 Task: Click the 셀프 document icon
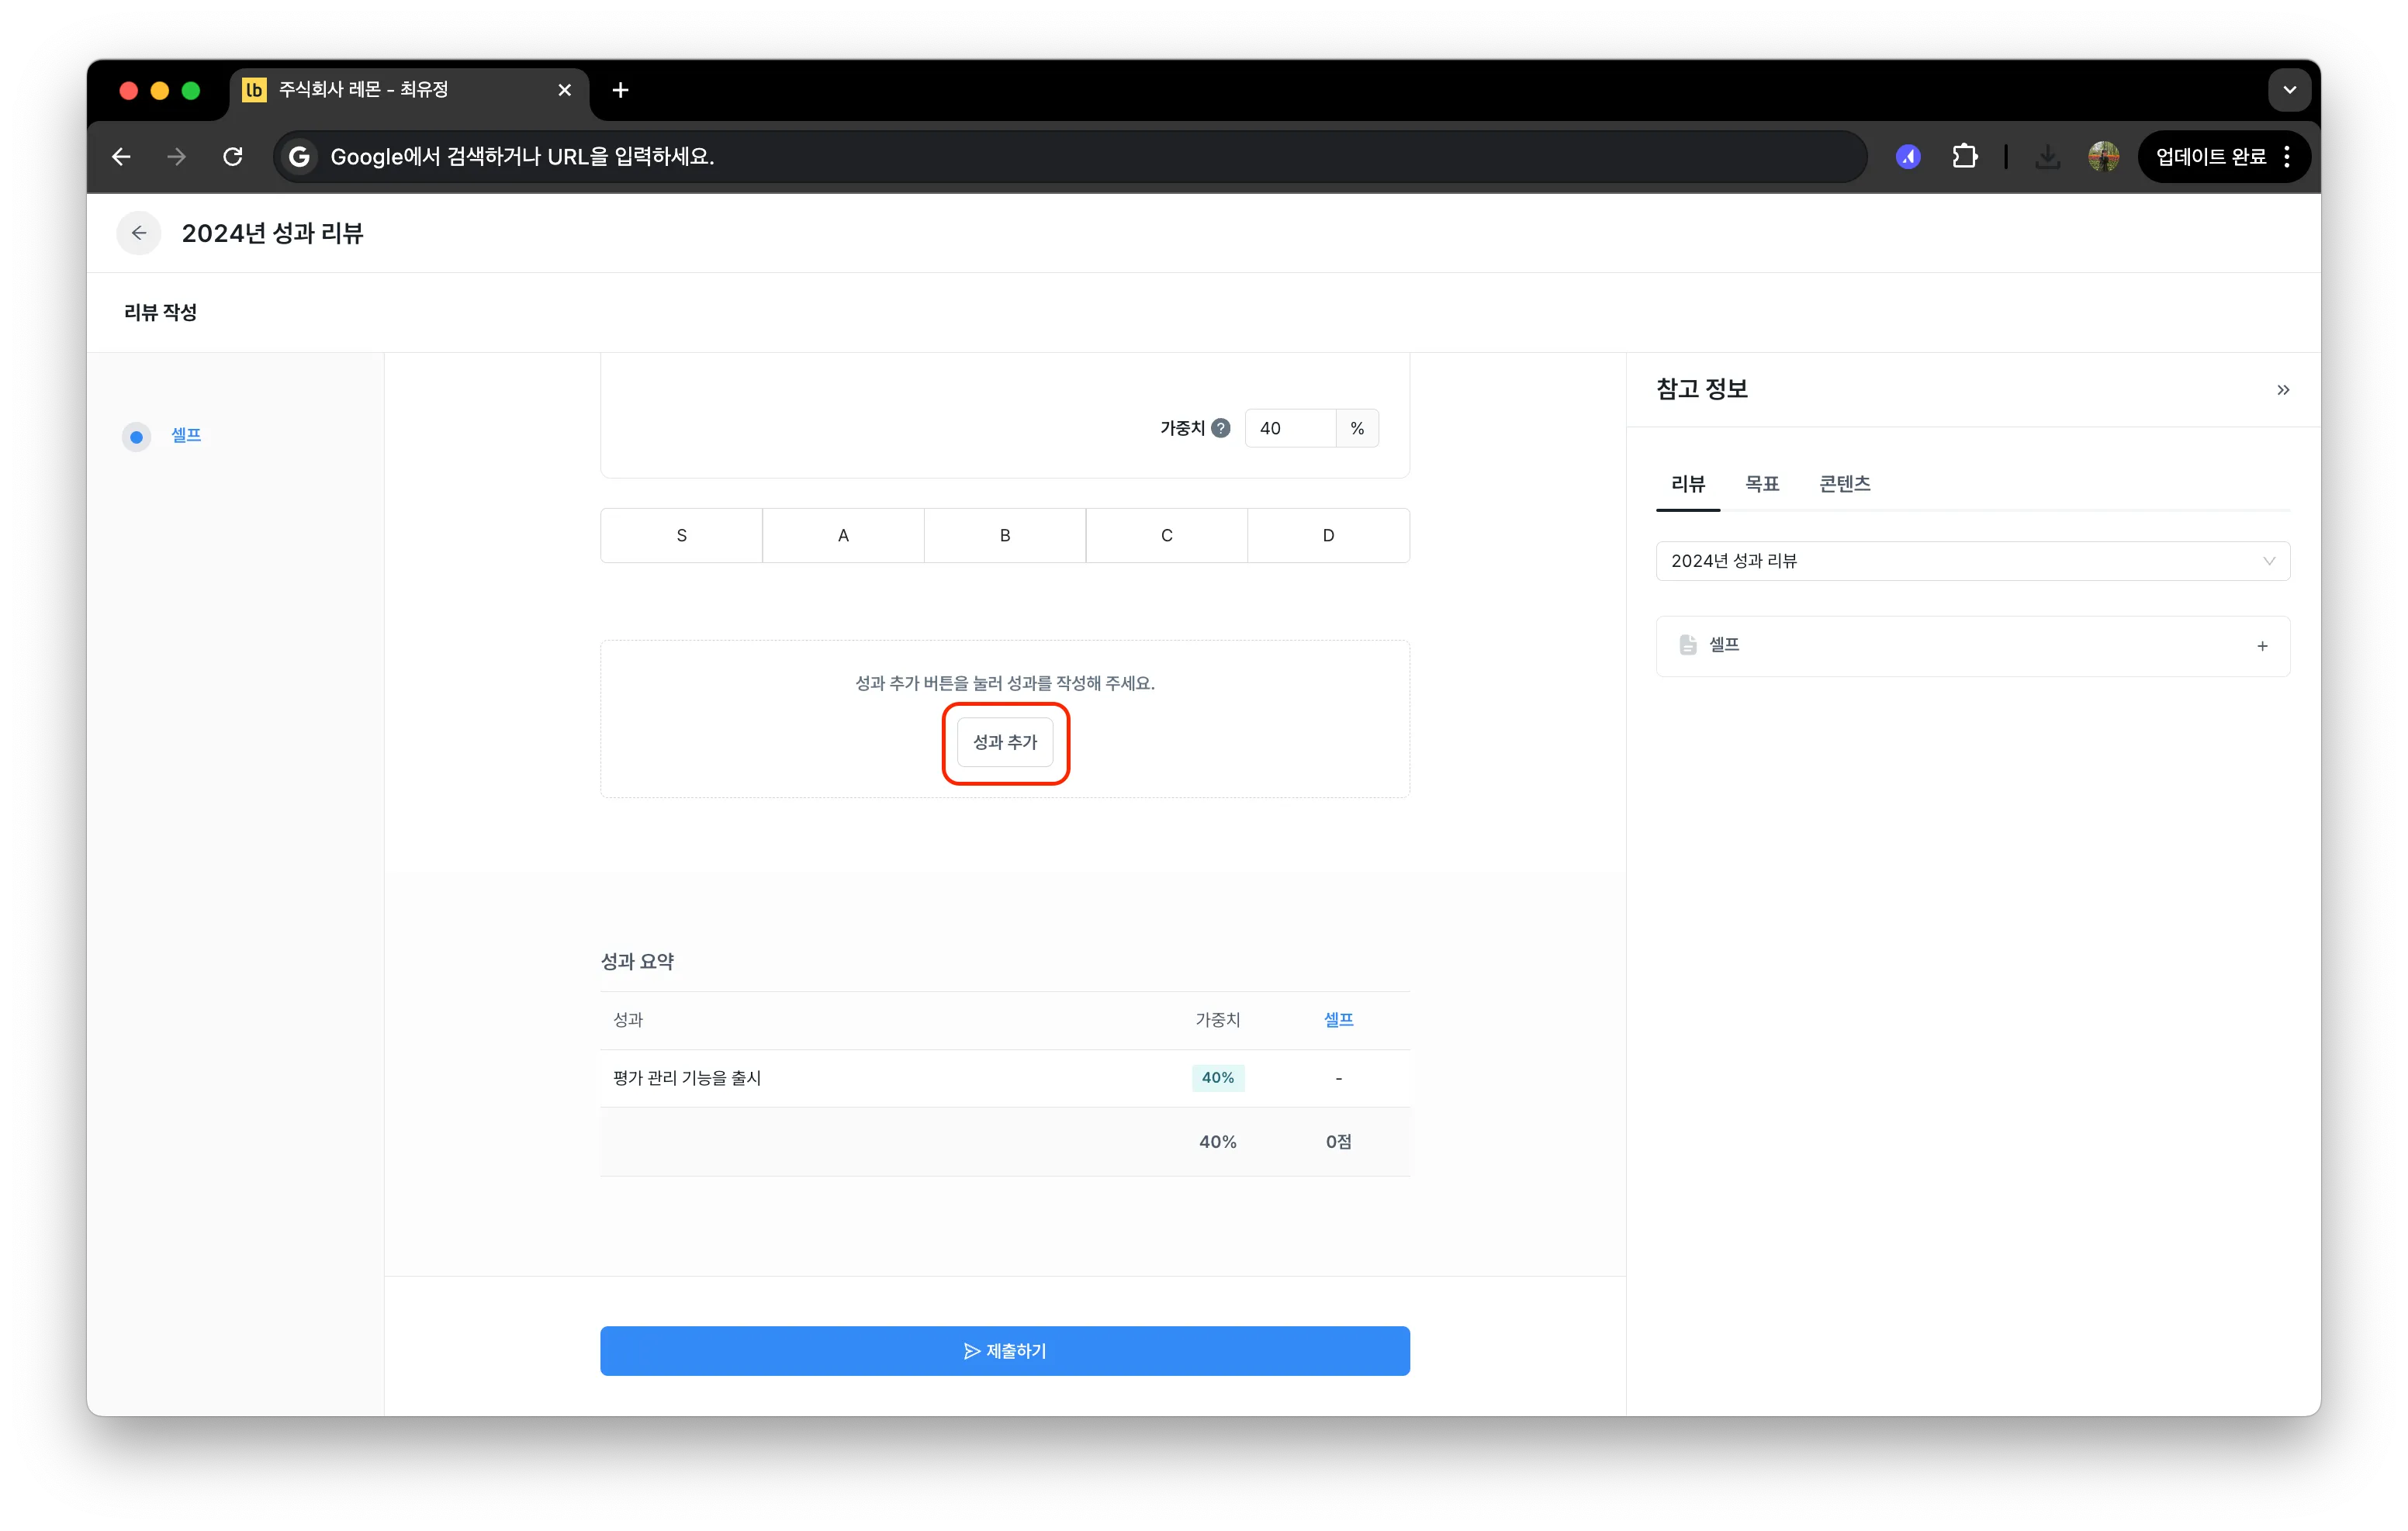[1688, 645]
